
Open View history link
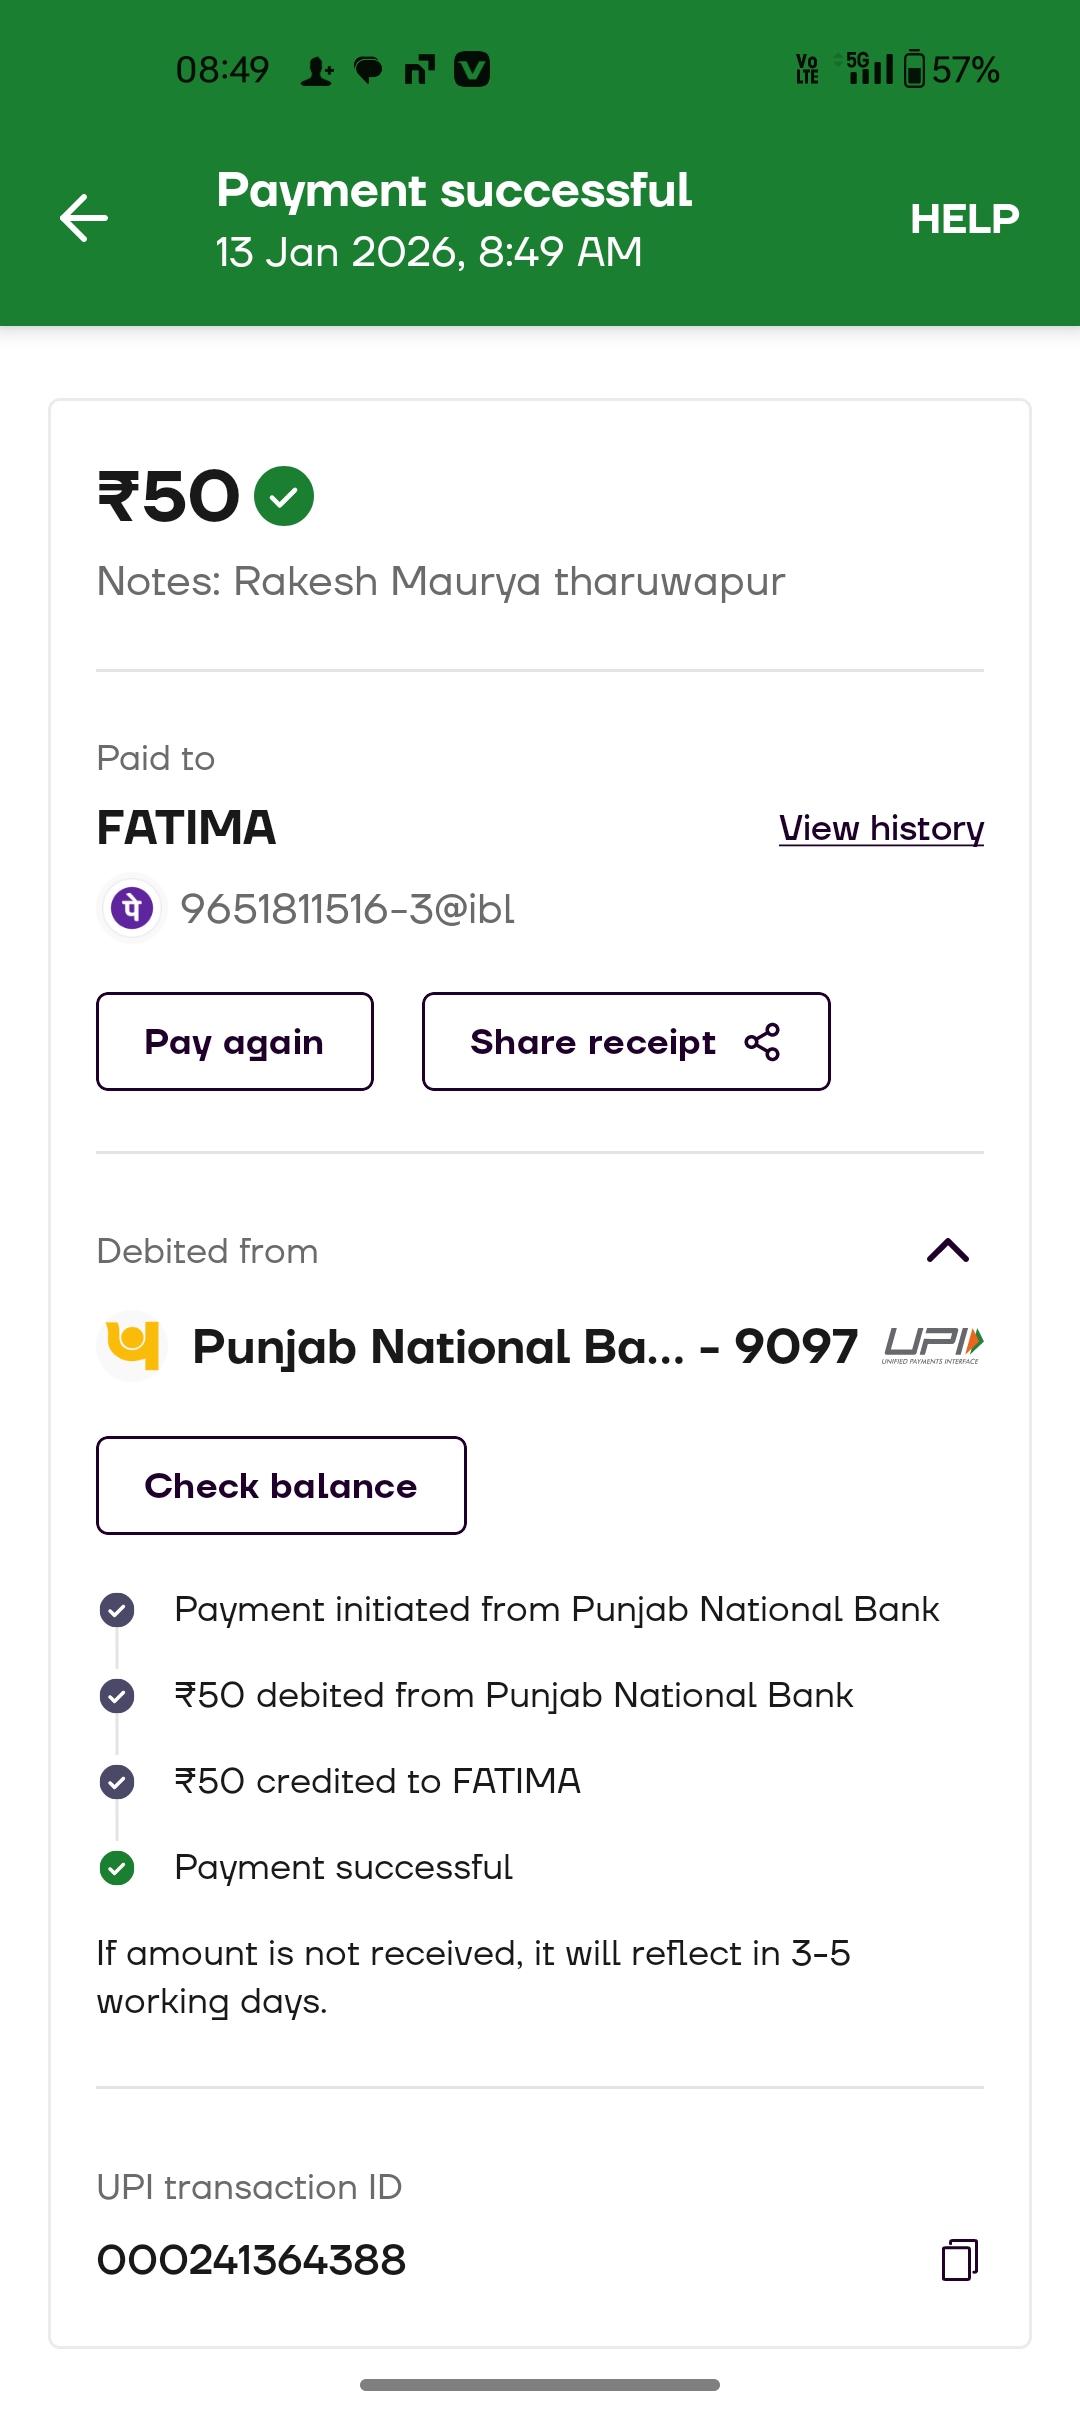point(881,828)
